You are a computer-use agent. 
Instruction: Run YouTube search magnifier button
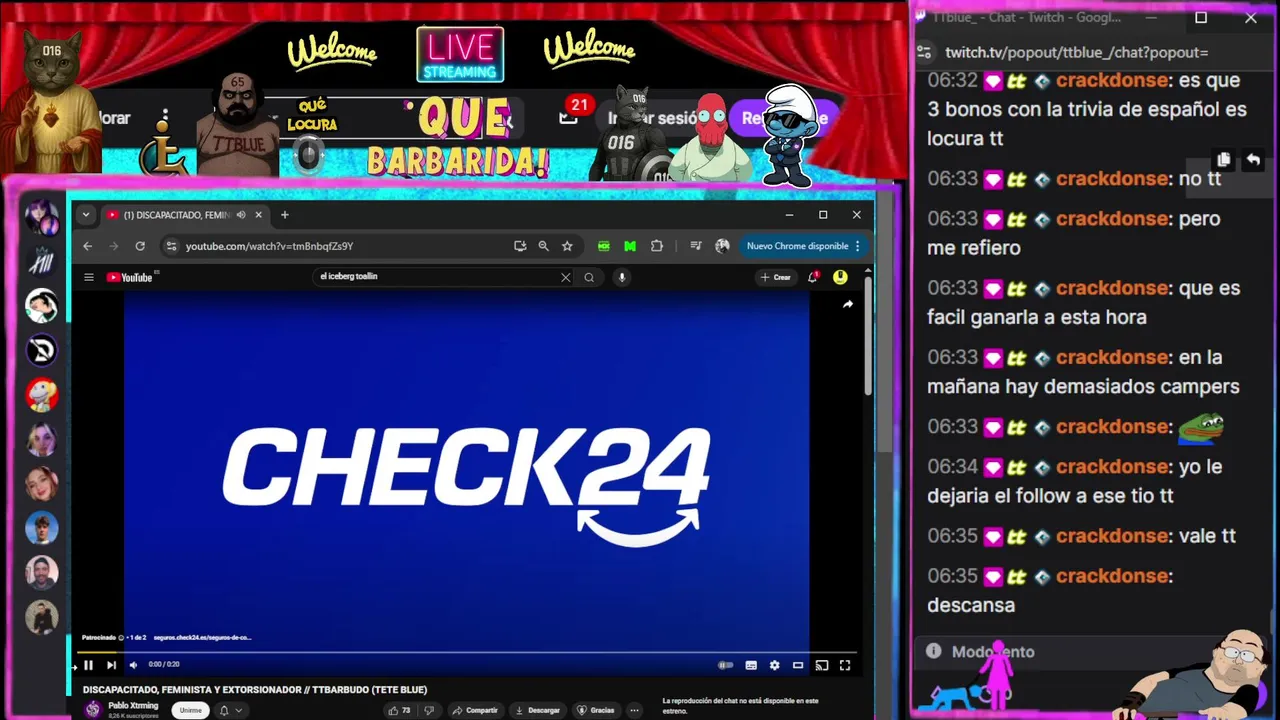(589, 277)
